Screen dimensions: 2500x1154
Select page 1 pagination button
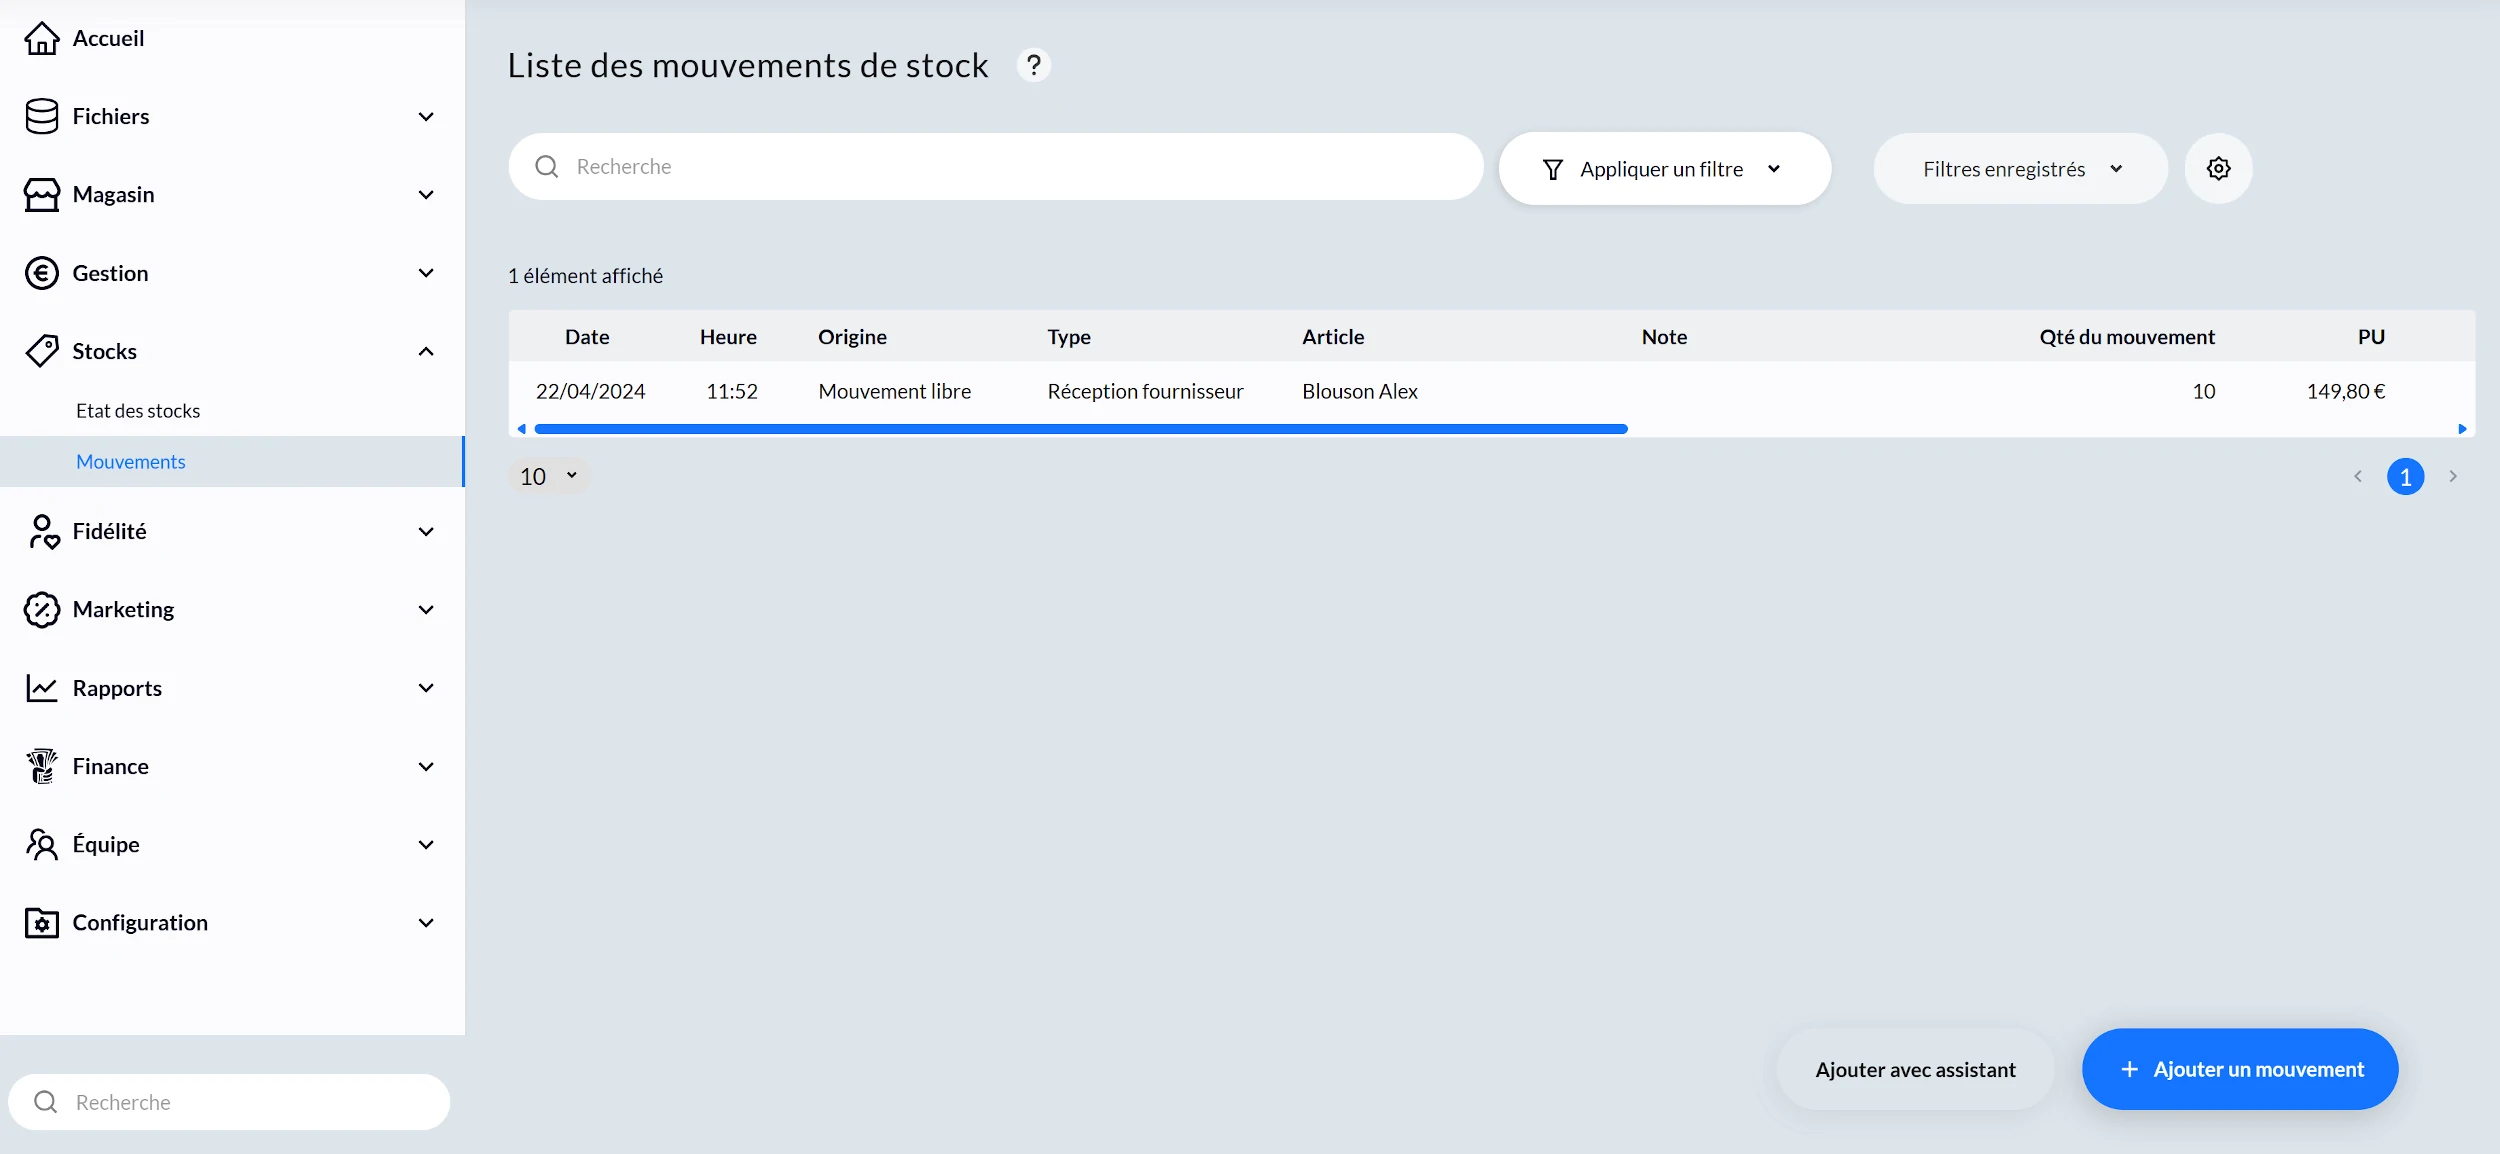(x=2406, y=476)
